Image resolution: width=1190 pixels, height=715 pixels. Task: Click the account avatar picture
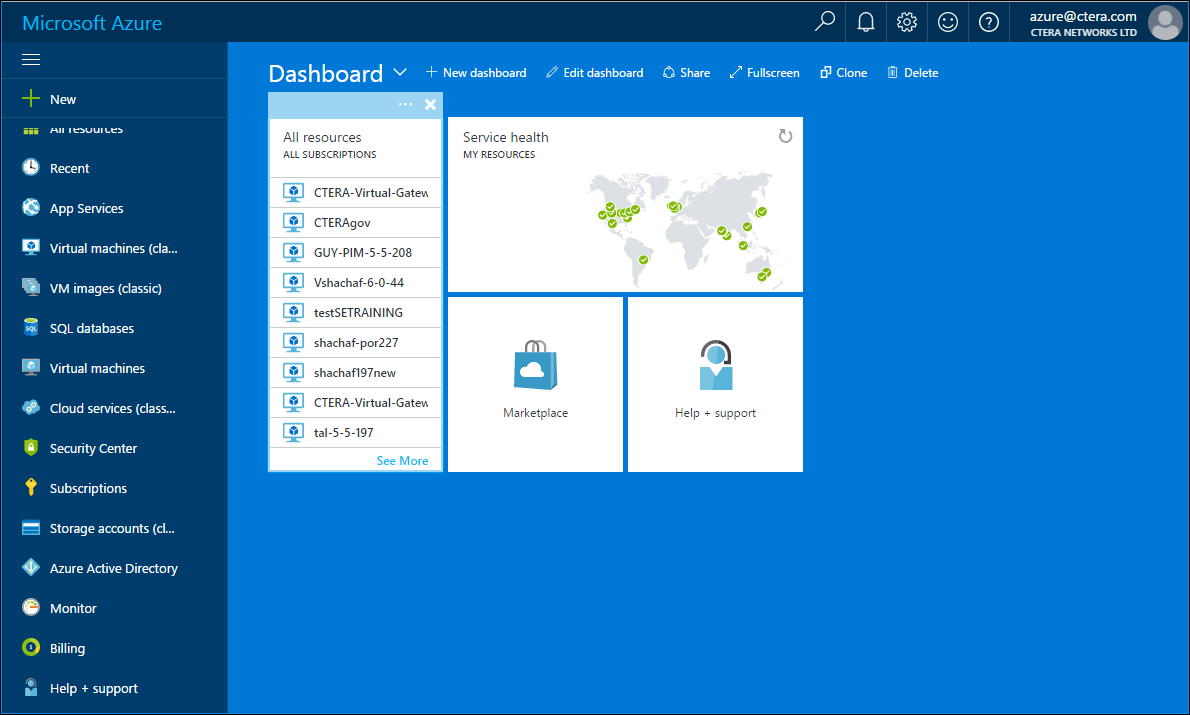click(x=1165, y=22)
